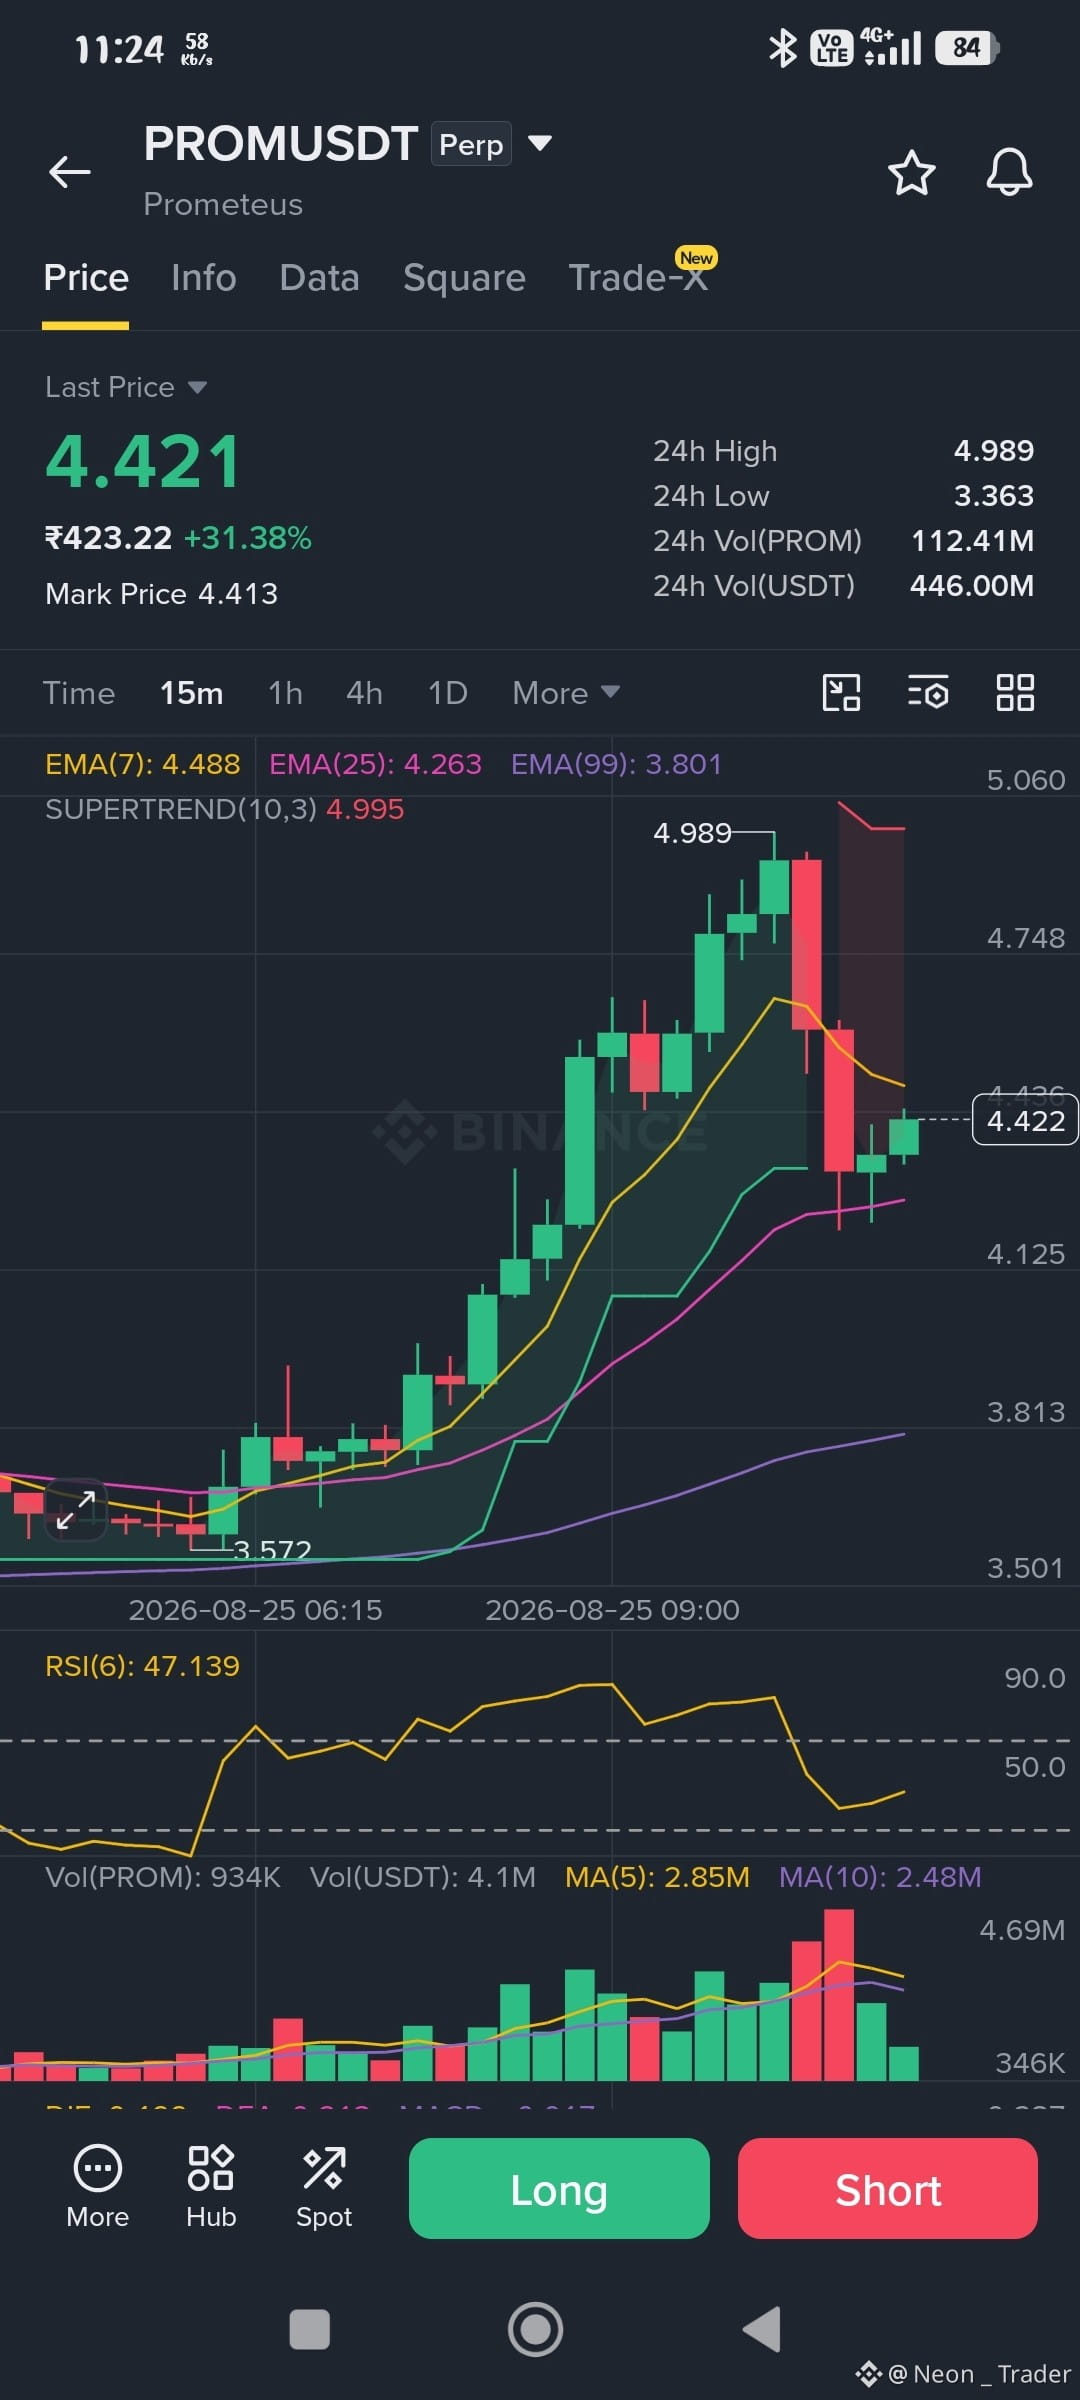Select the 1D chart interval
1080x2400 pixels.
coord(447,693)
